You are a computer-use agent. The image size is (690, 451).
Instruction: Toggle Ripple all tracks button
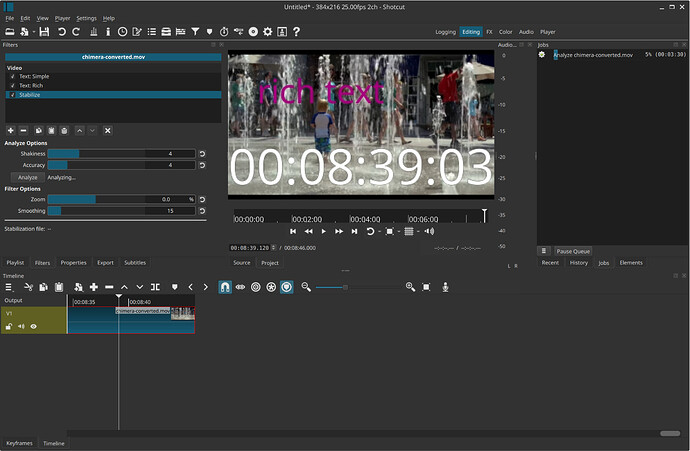[271, 287]
